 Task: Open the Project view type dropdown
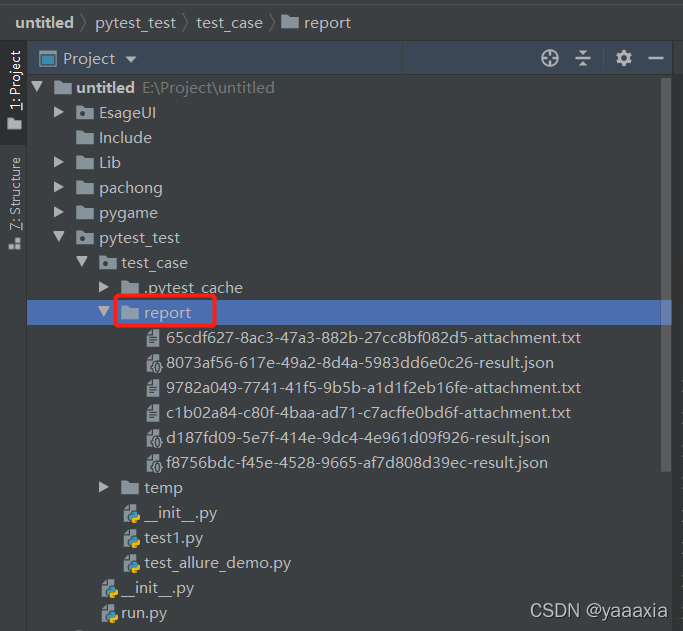(131, 59)
